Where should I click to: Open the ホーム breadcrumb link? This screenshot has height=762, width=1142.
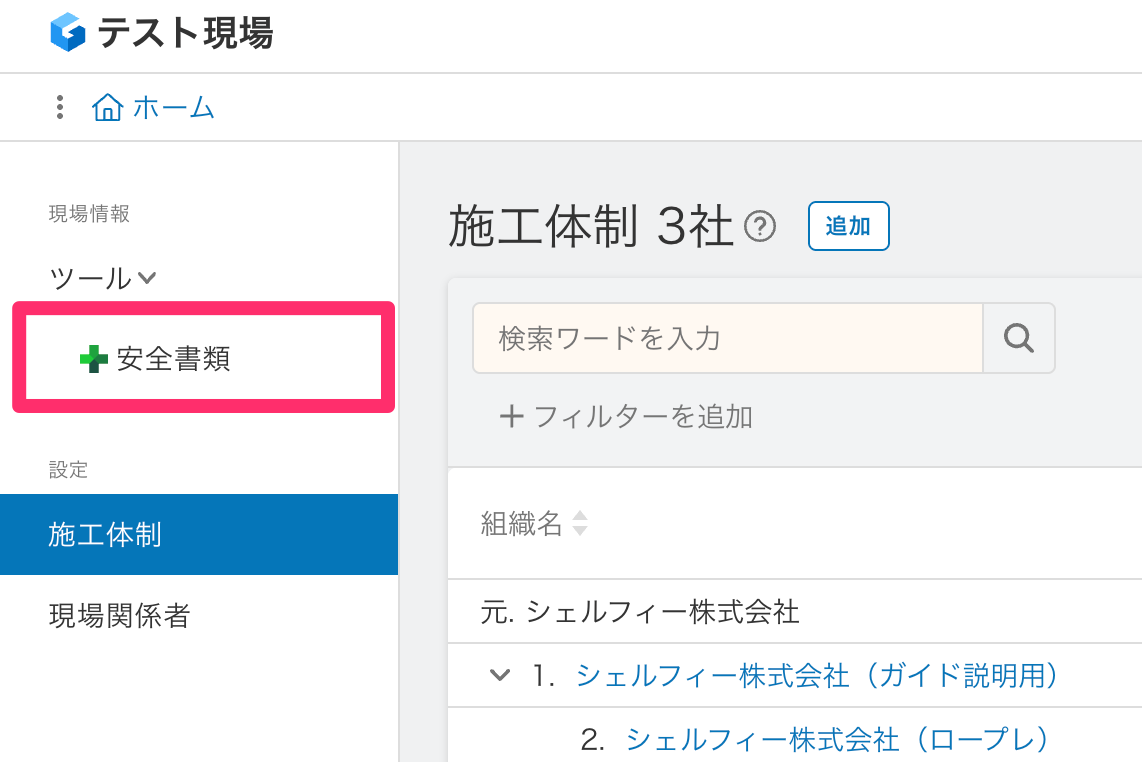[173, 107]
